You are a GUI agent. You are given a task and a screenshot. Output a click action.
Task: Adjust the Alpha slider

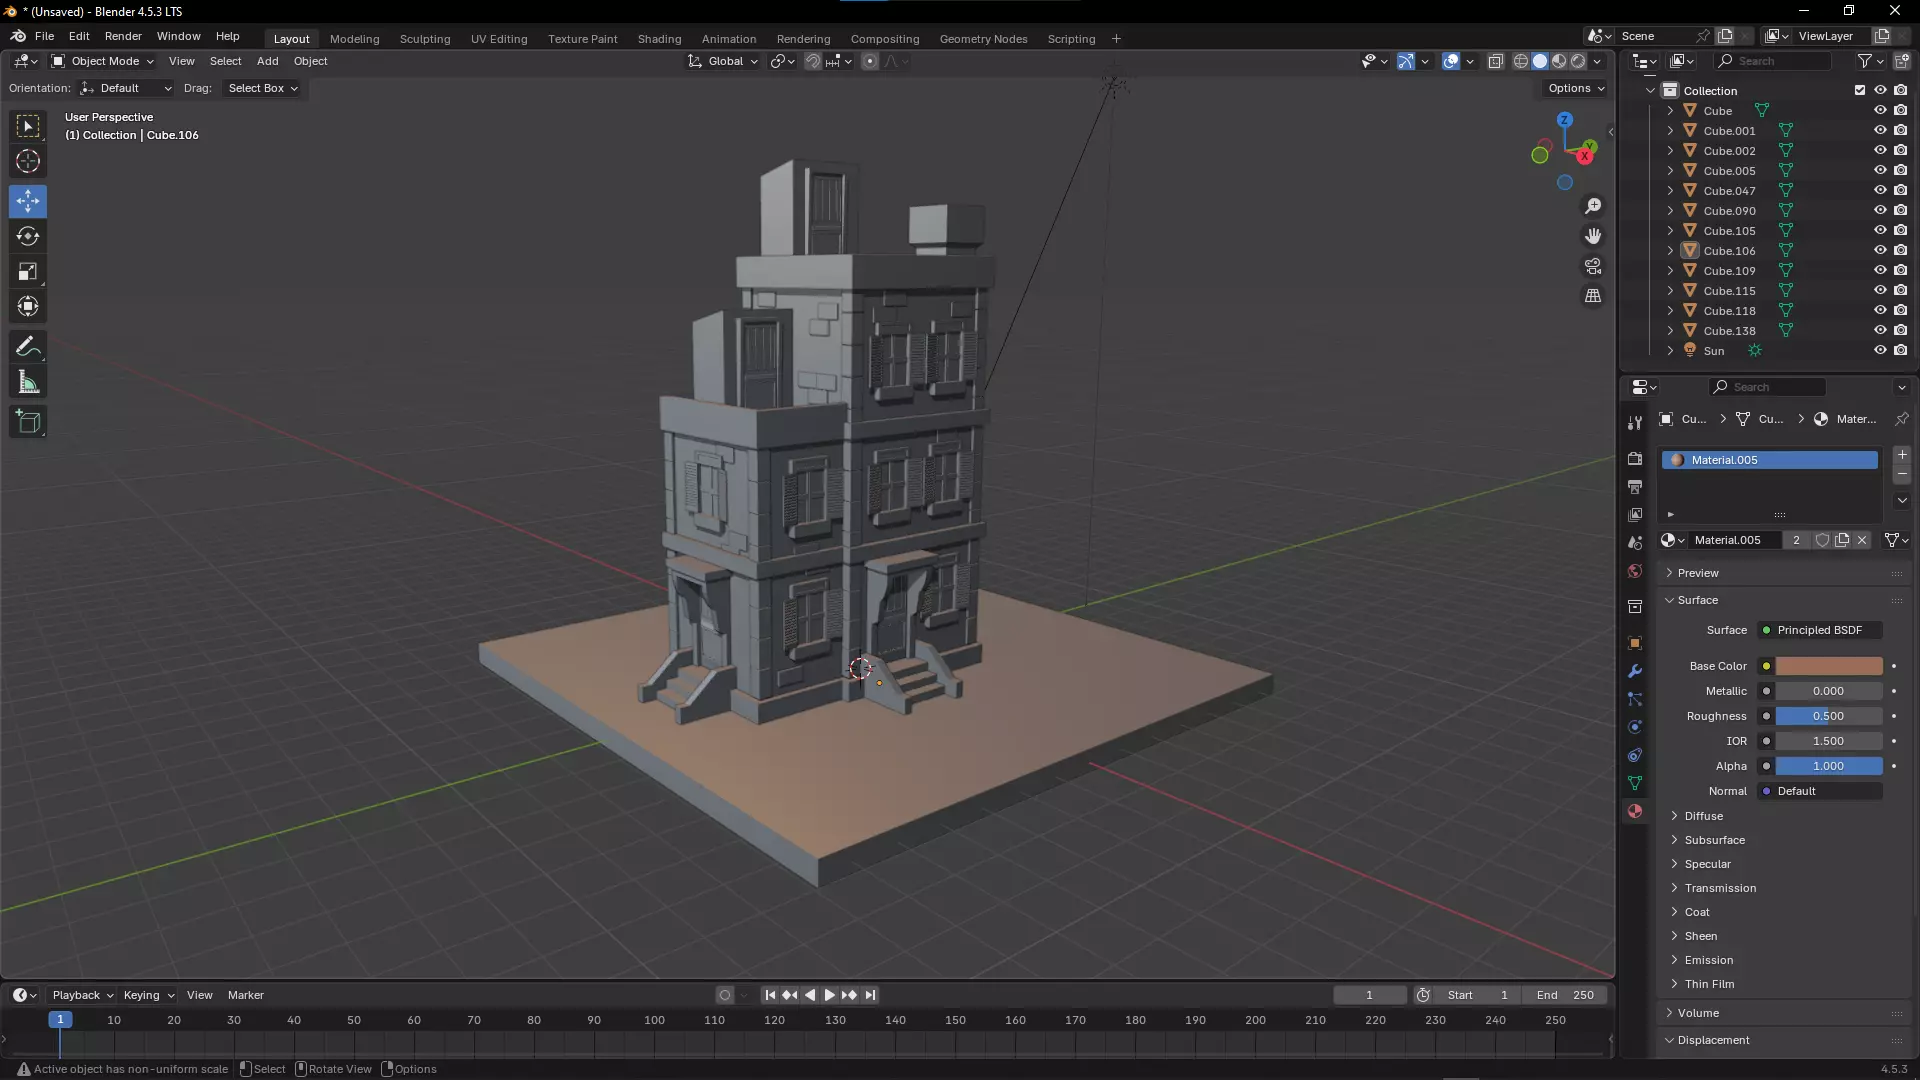1829,766
